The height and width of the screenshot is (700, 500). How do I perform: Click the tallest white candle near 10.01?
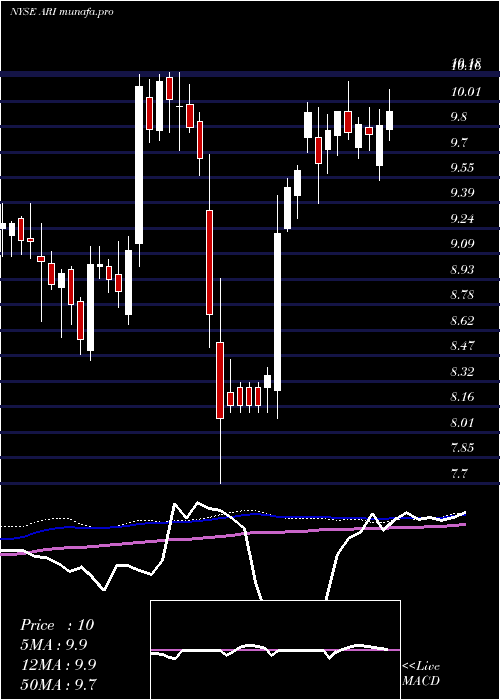[139, 165]
